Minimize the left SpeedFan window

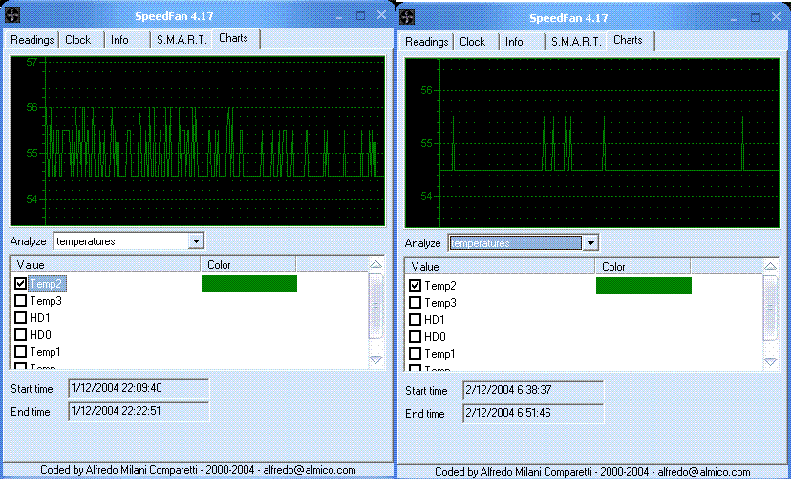pyautogui.click(x=339, y=16)
